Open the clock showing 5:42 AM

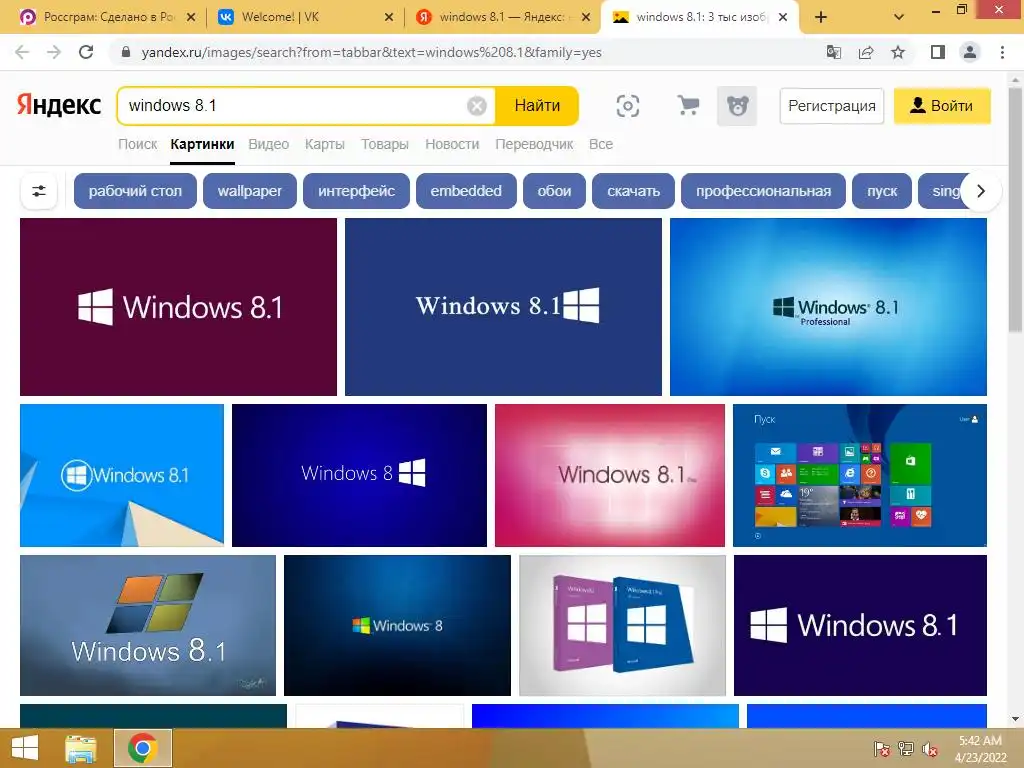point(980,749)
